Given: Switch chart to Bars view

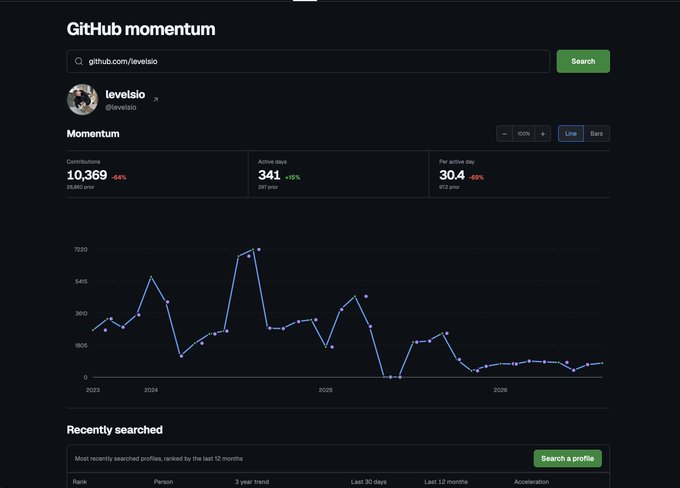Looking at the screenshot, I should [x=597, y=134].
